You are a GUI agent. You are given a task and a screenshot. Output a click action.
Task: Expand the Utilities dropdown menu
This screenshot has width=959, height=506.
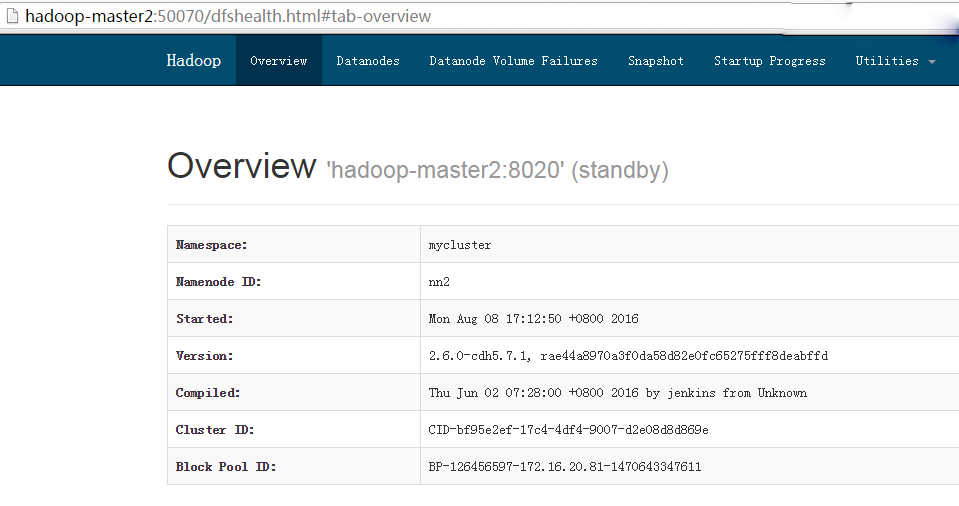point(895,61)
